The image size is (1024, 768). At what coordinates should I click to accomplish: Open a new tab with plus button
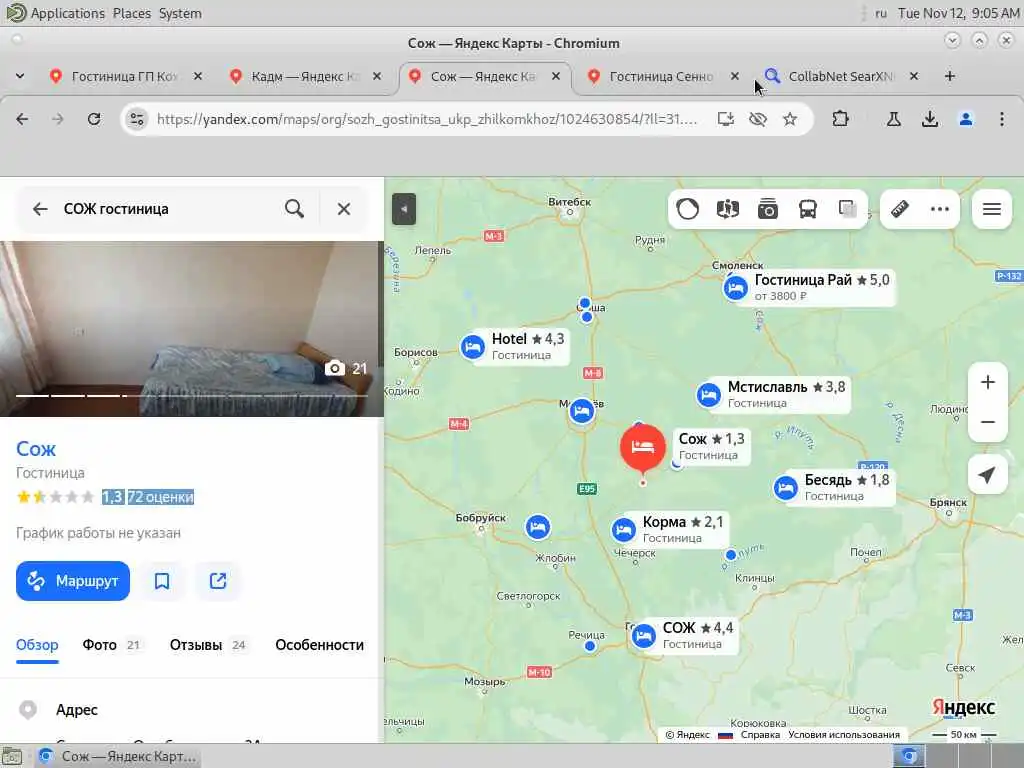click(950, 76)
